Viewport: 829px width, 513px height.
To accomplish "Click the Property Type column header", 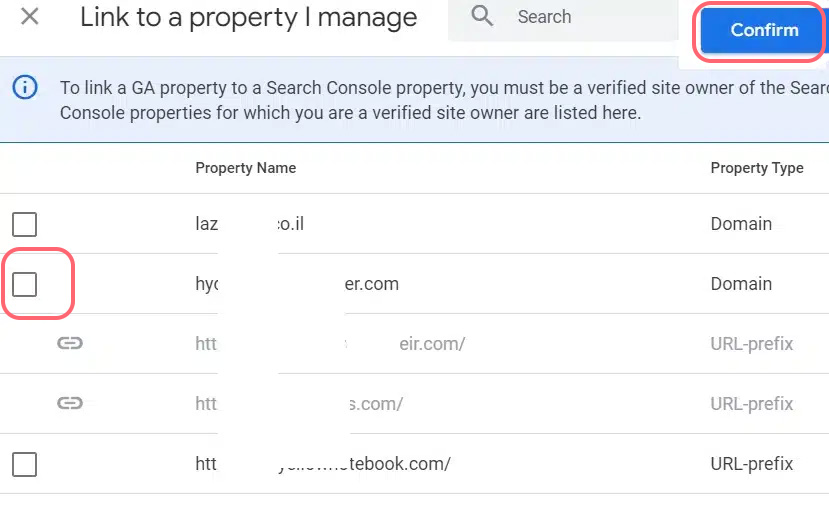I will tap(757, 168).
